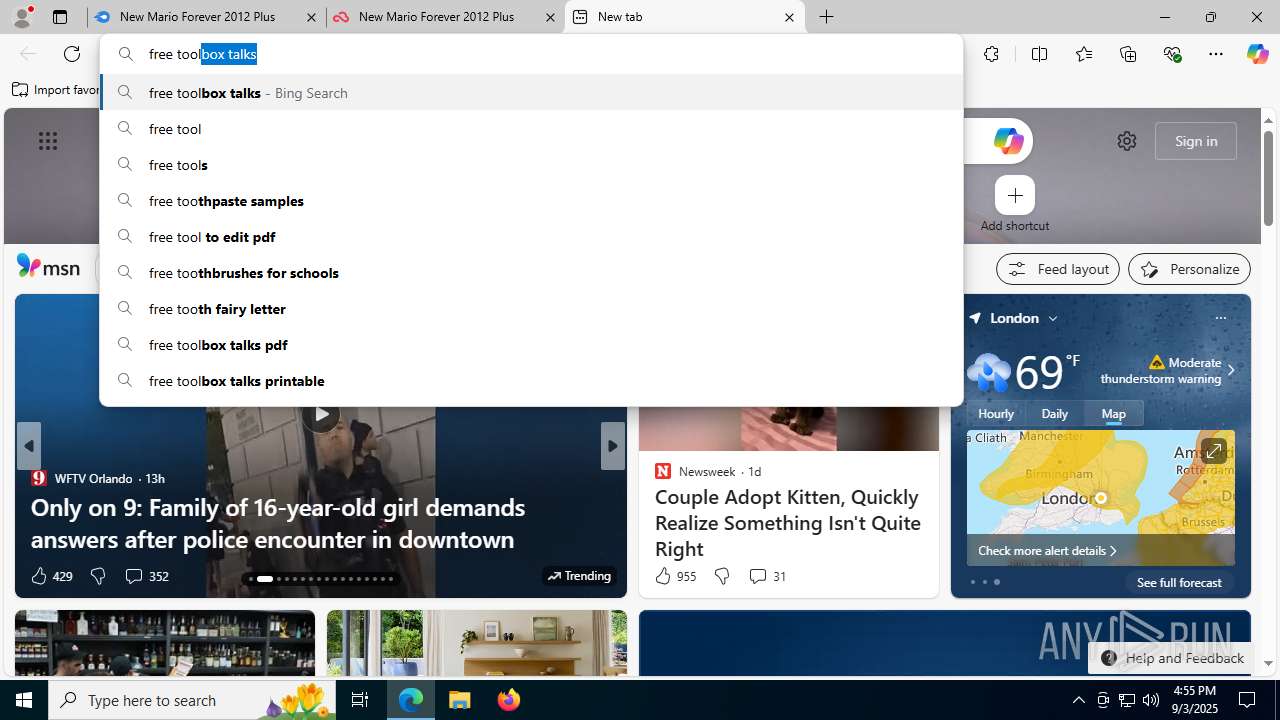The image size is (1280, 720).
Task: Click the Personalize button
Action: [x=1189, y=269]
